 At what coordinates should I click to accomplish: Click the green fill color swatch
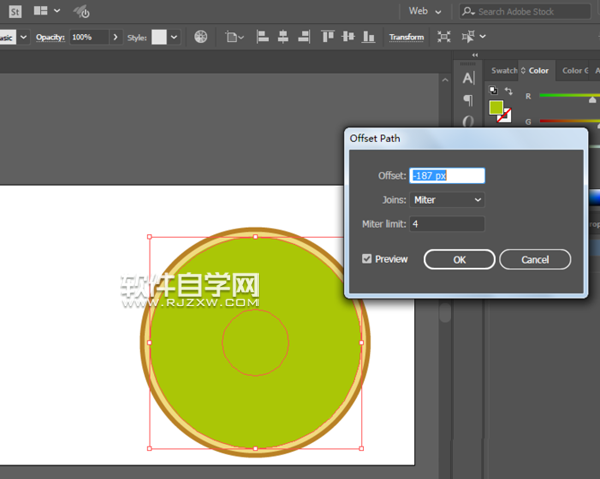point(496,107)
